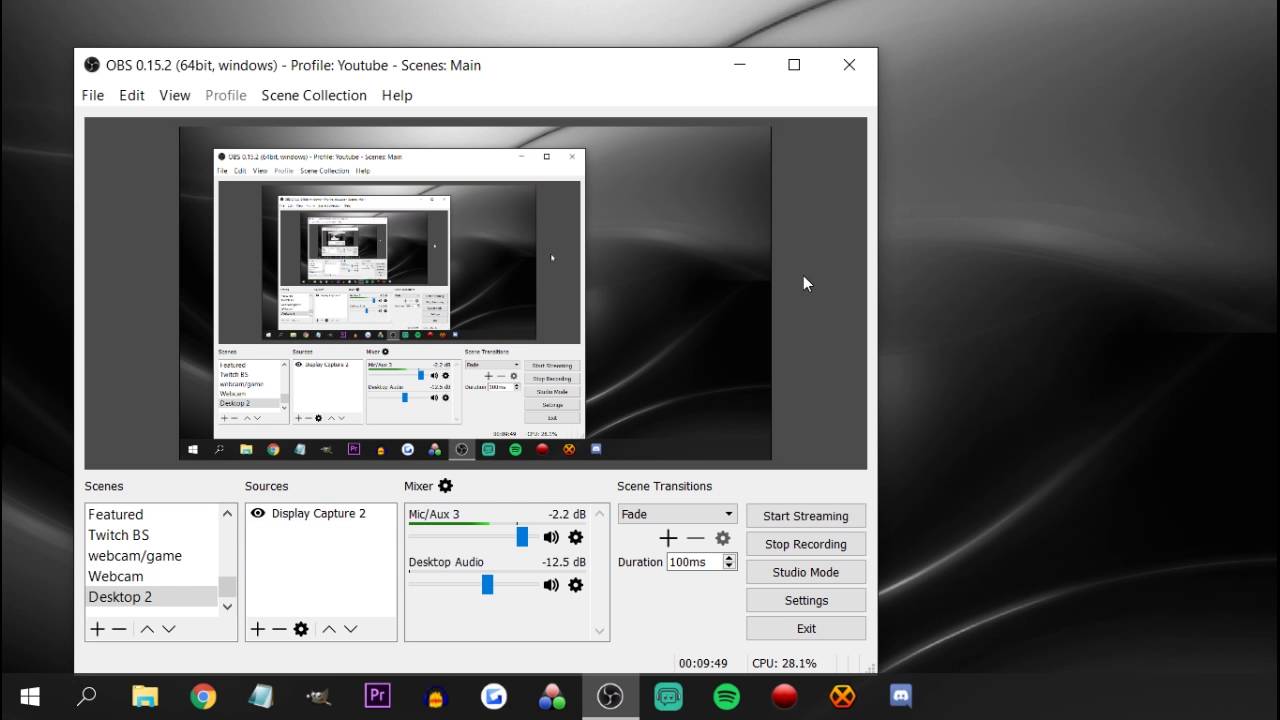This screenshot has height=720, width=1280.
Task: Open the Edit menu
Action: 132,95
